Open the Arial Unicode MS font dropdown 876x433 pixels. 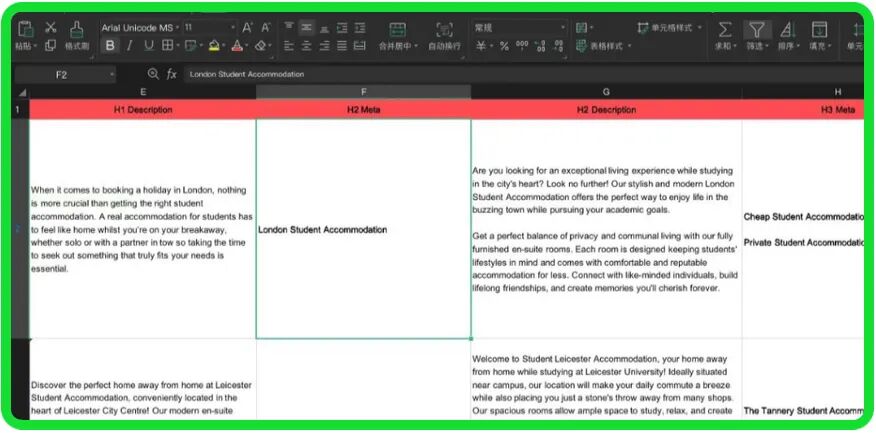(140, 27)
